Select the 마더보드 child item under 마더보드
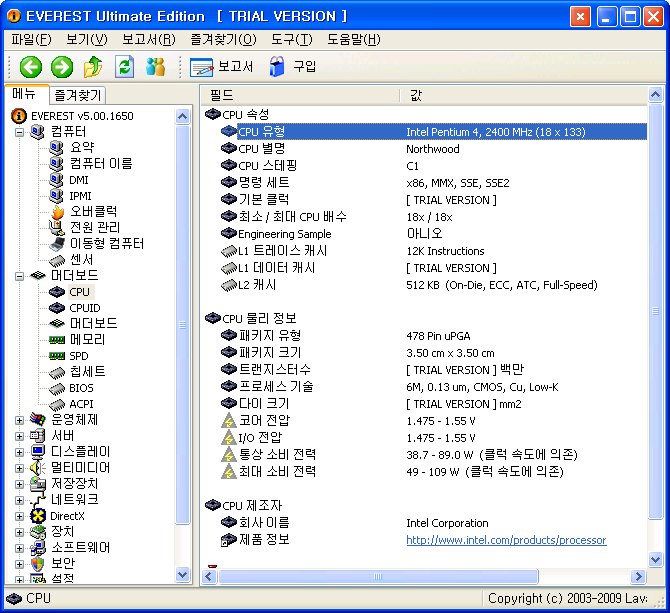This screenshot has height=613, width=670. [93, 323]
